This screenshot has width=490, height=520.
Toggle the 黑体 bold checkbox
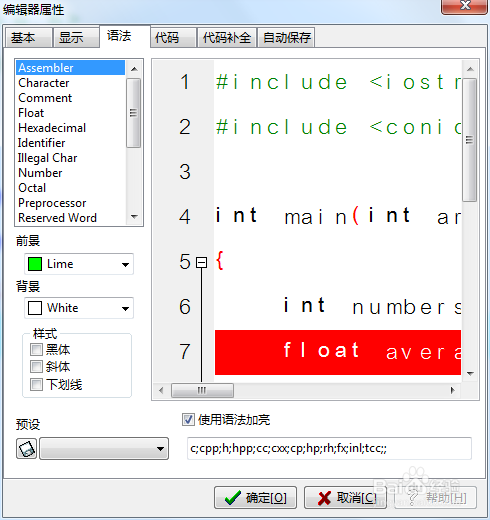tap(36, 350)
